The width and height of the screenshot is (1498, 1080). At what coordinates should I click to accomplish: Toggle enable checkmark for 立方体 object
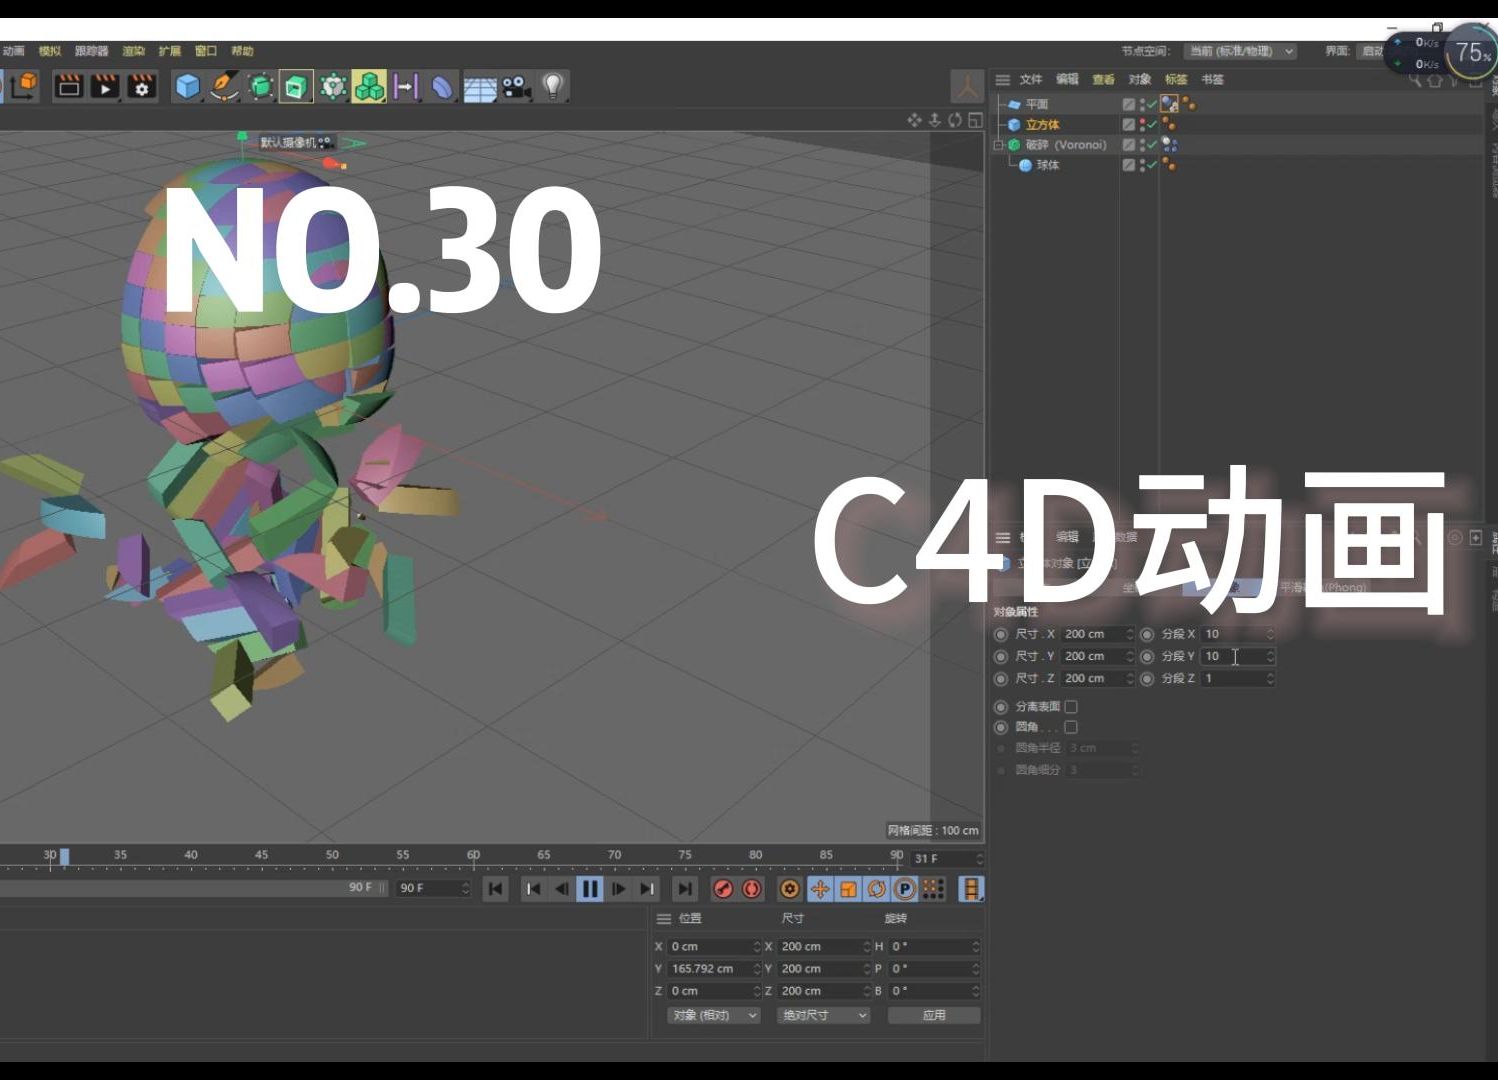tap(1152, 125)
